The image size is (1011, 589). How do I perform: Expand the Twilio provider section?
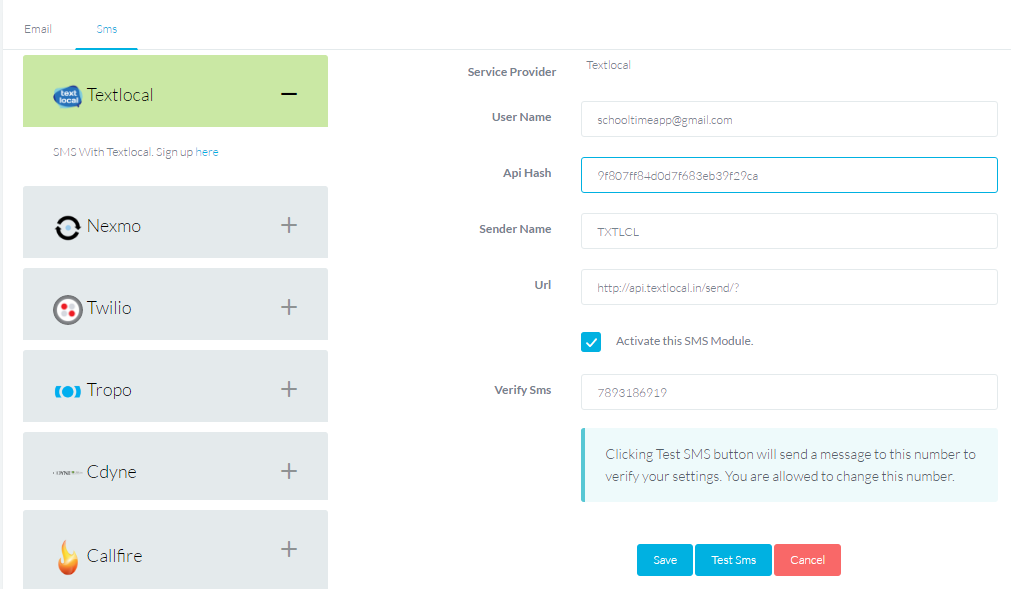coord(289,307)
